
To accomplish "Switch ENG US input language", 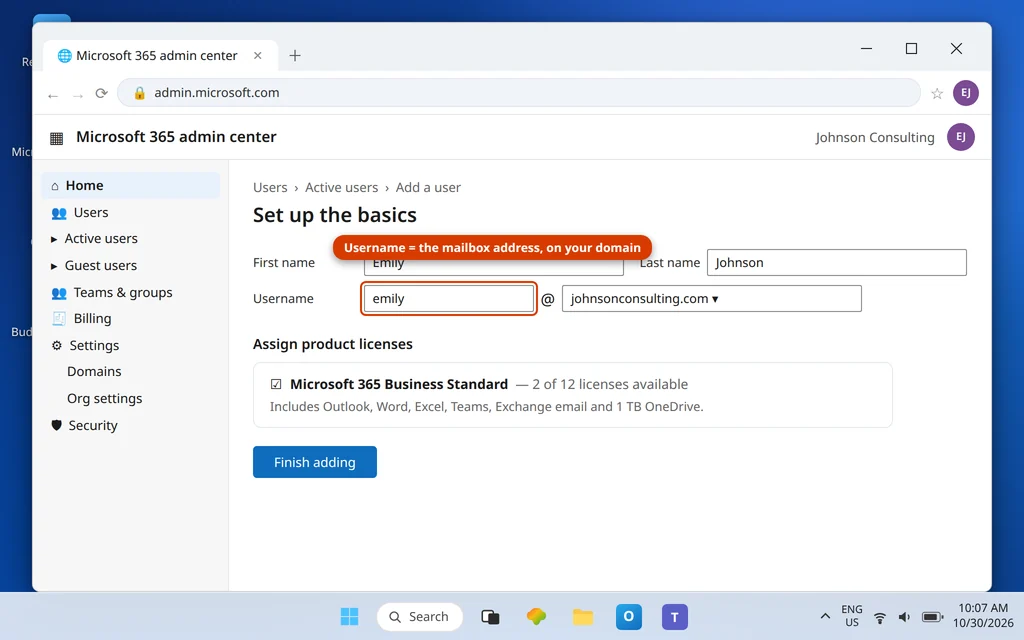I will 852,616.
